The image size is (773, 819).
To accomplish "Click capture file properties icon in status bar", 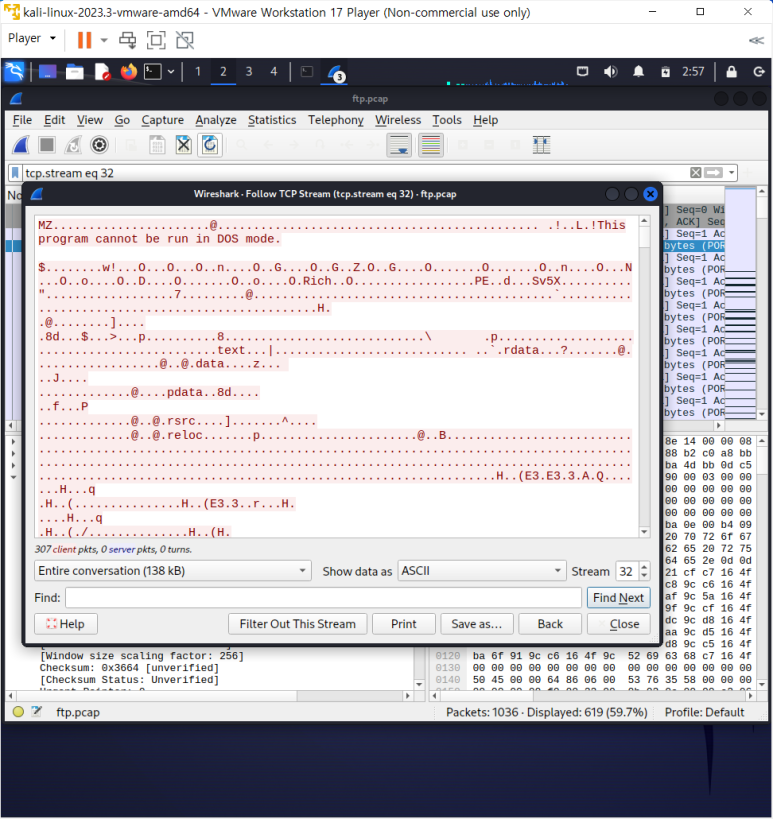I will tap(37, 711).
